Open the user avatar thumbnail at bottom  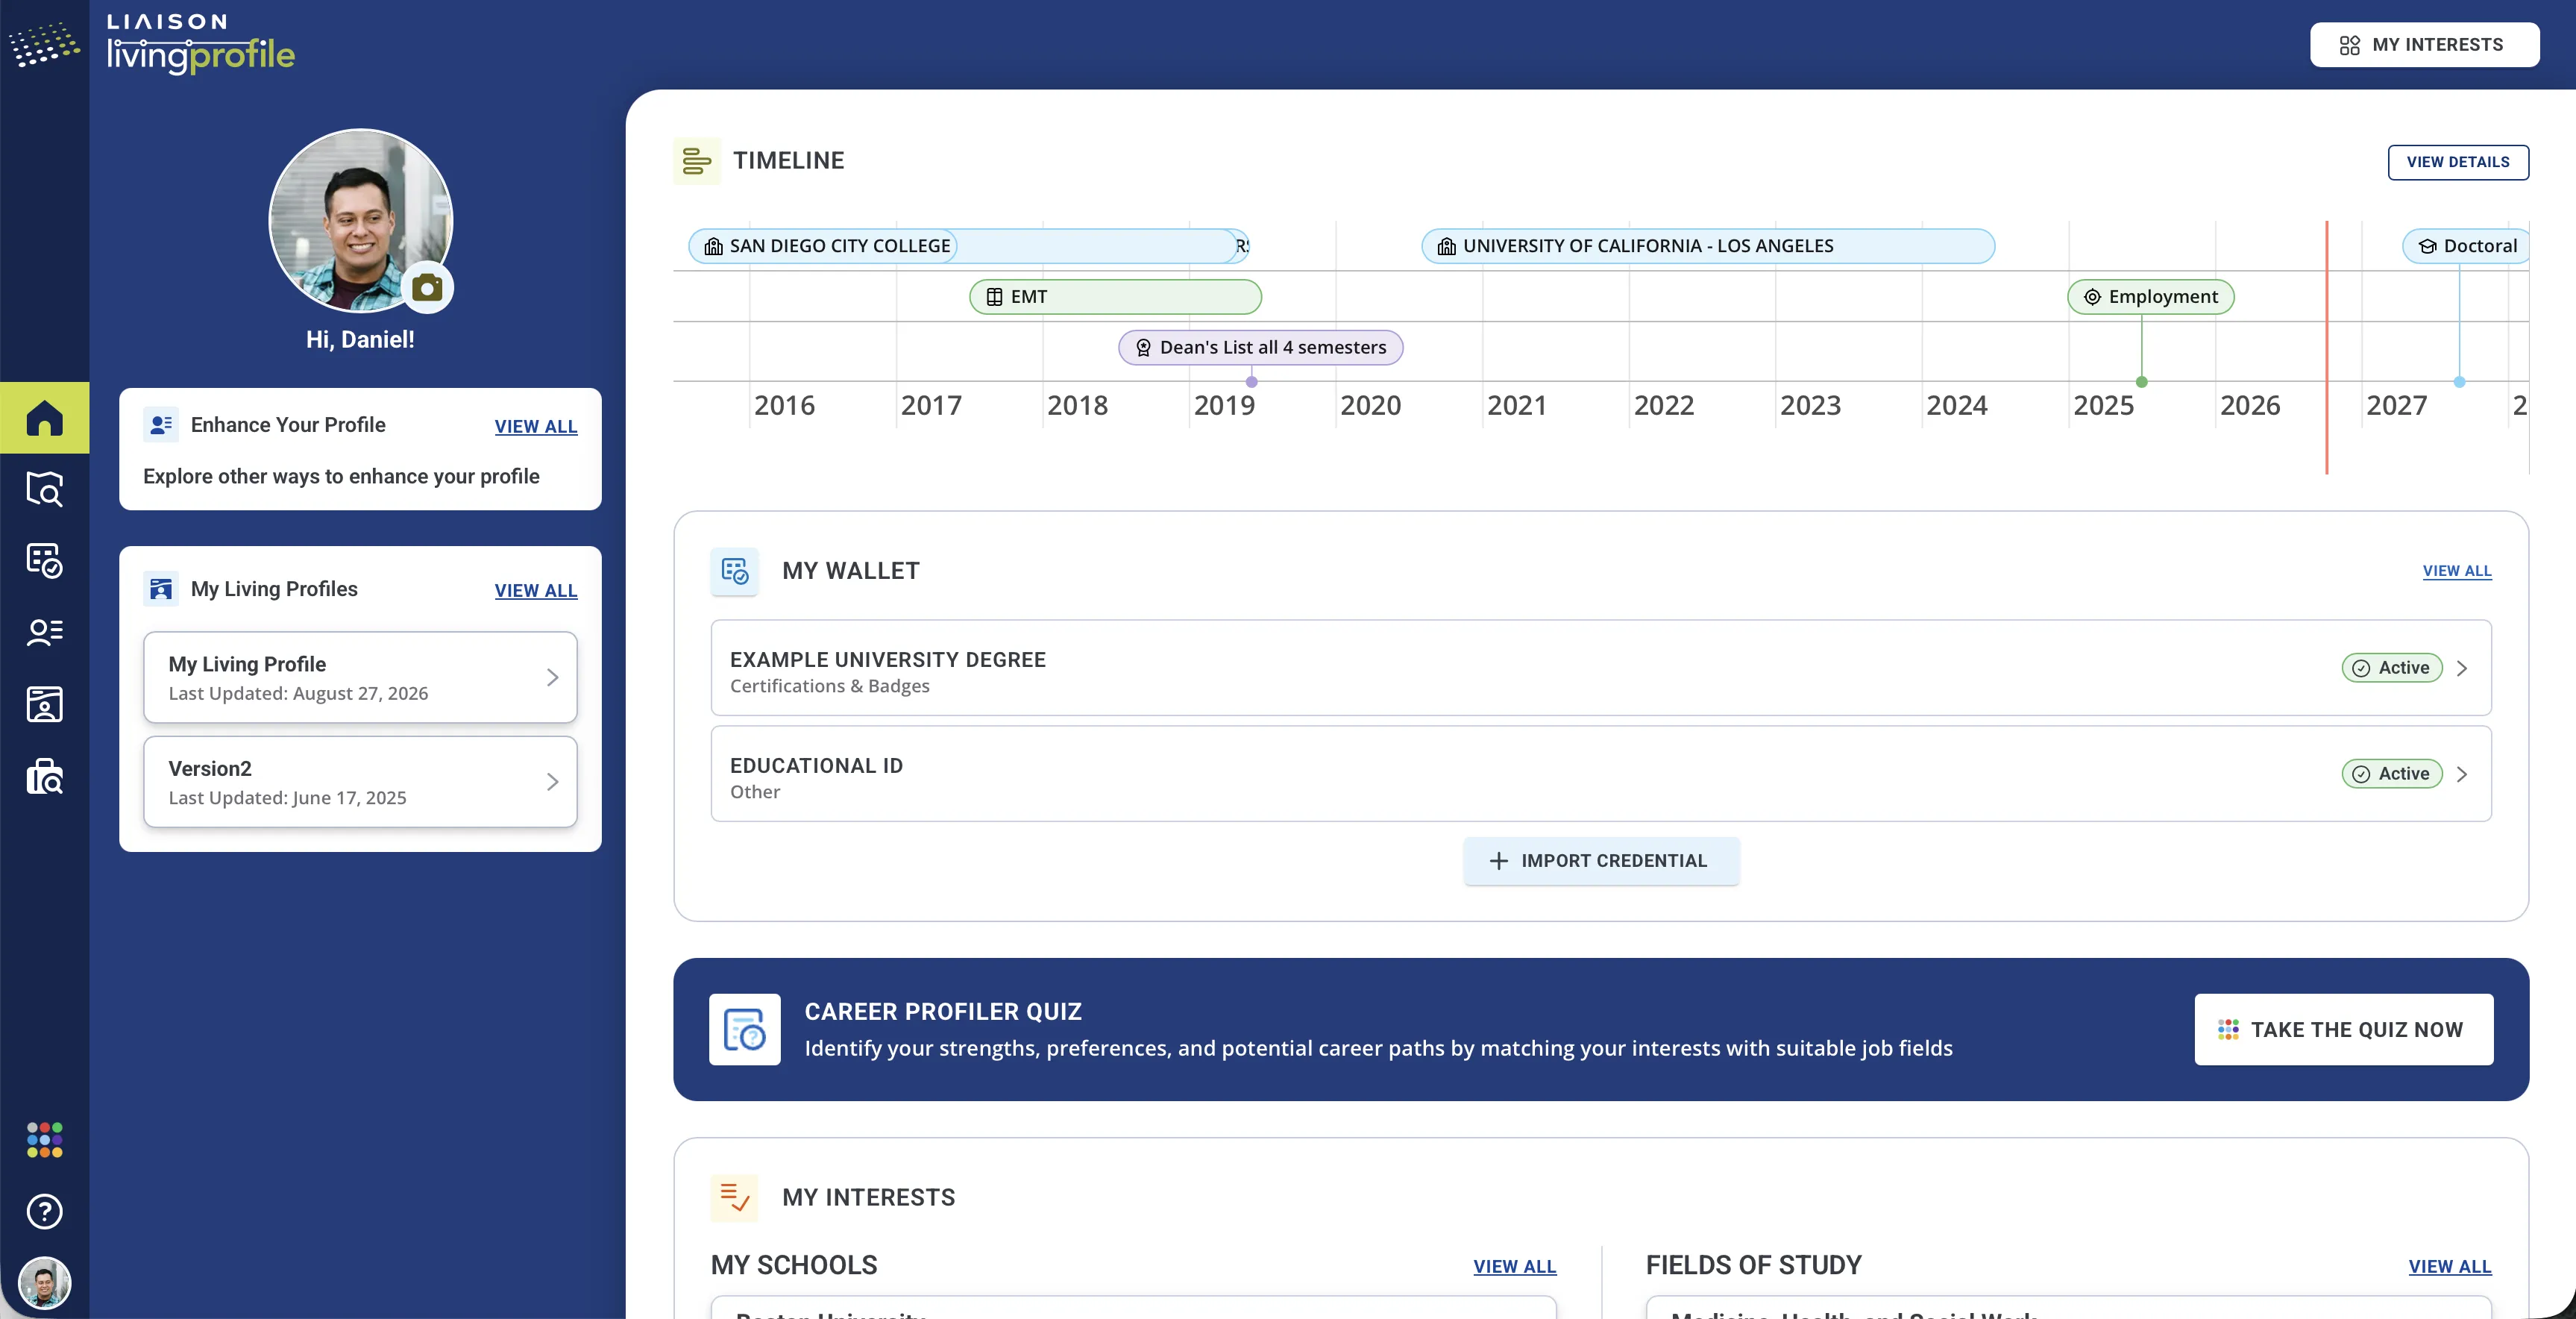click(44, 1283)
